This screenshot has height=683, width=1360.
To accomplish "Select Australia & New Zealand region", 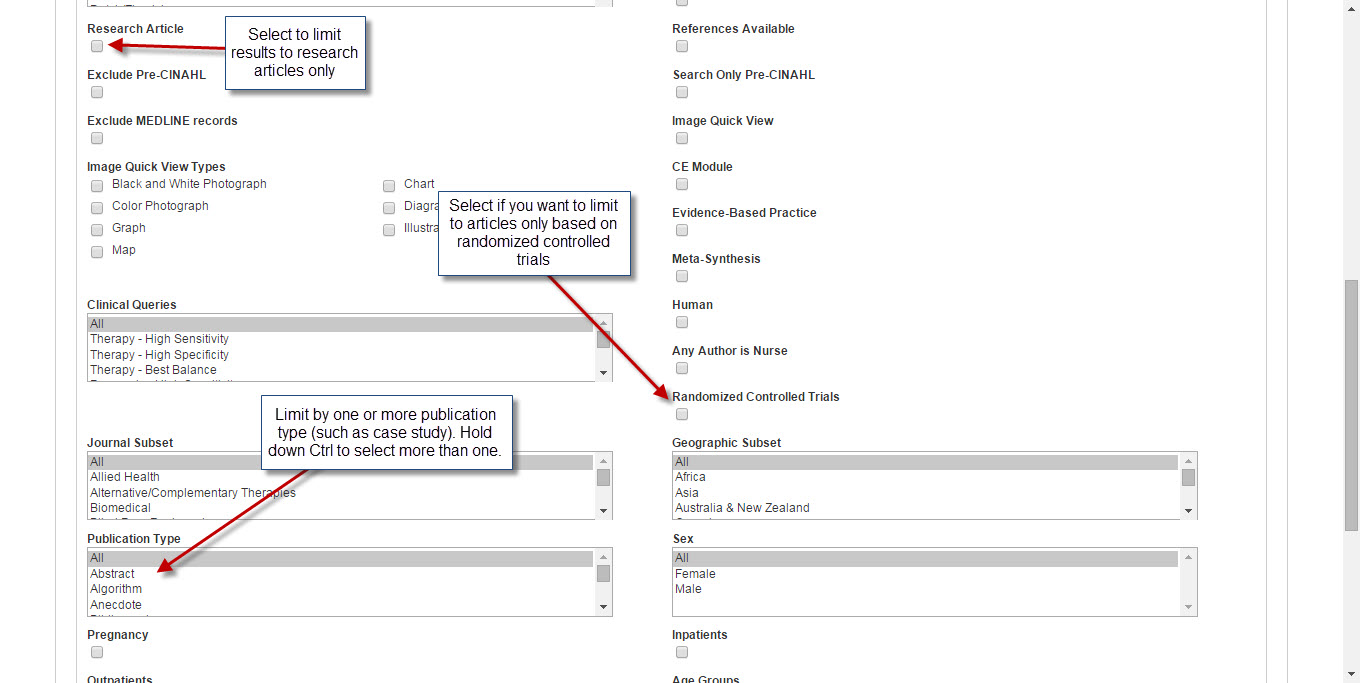I will 926,508.
